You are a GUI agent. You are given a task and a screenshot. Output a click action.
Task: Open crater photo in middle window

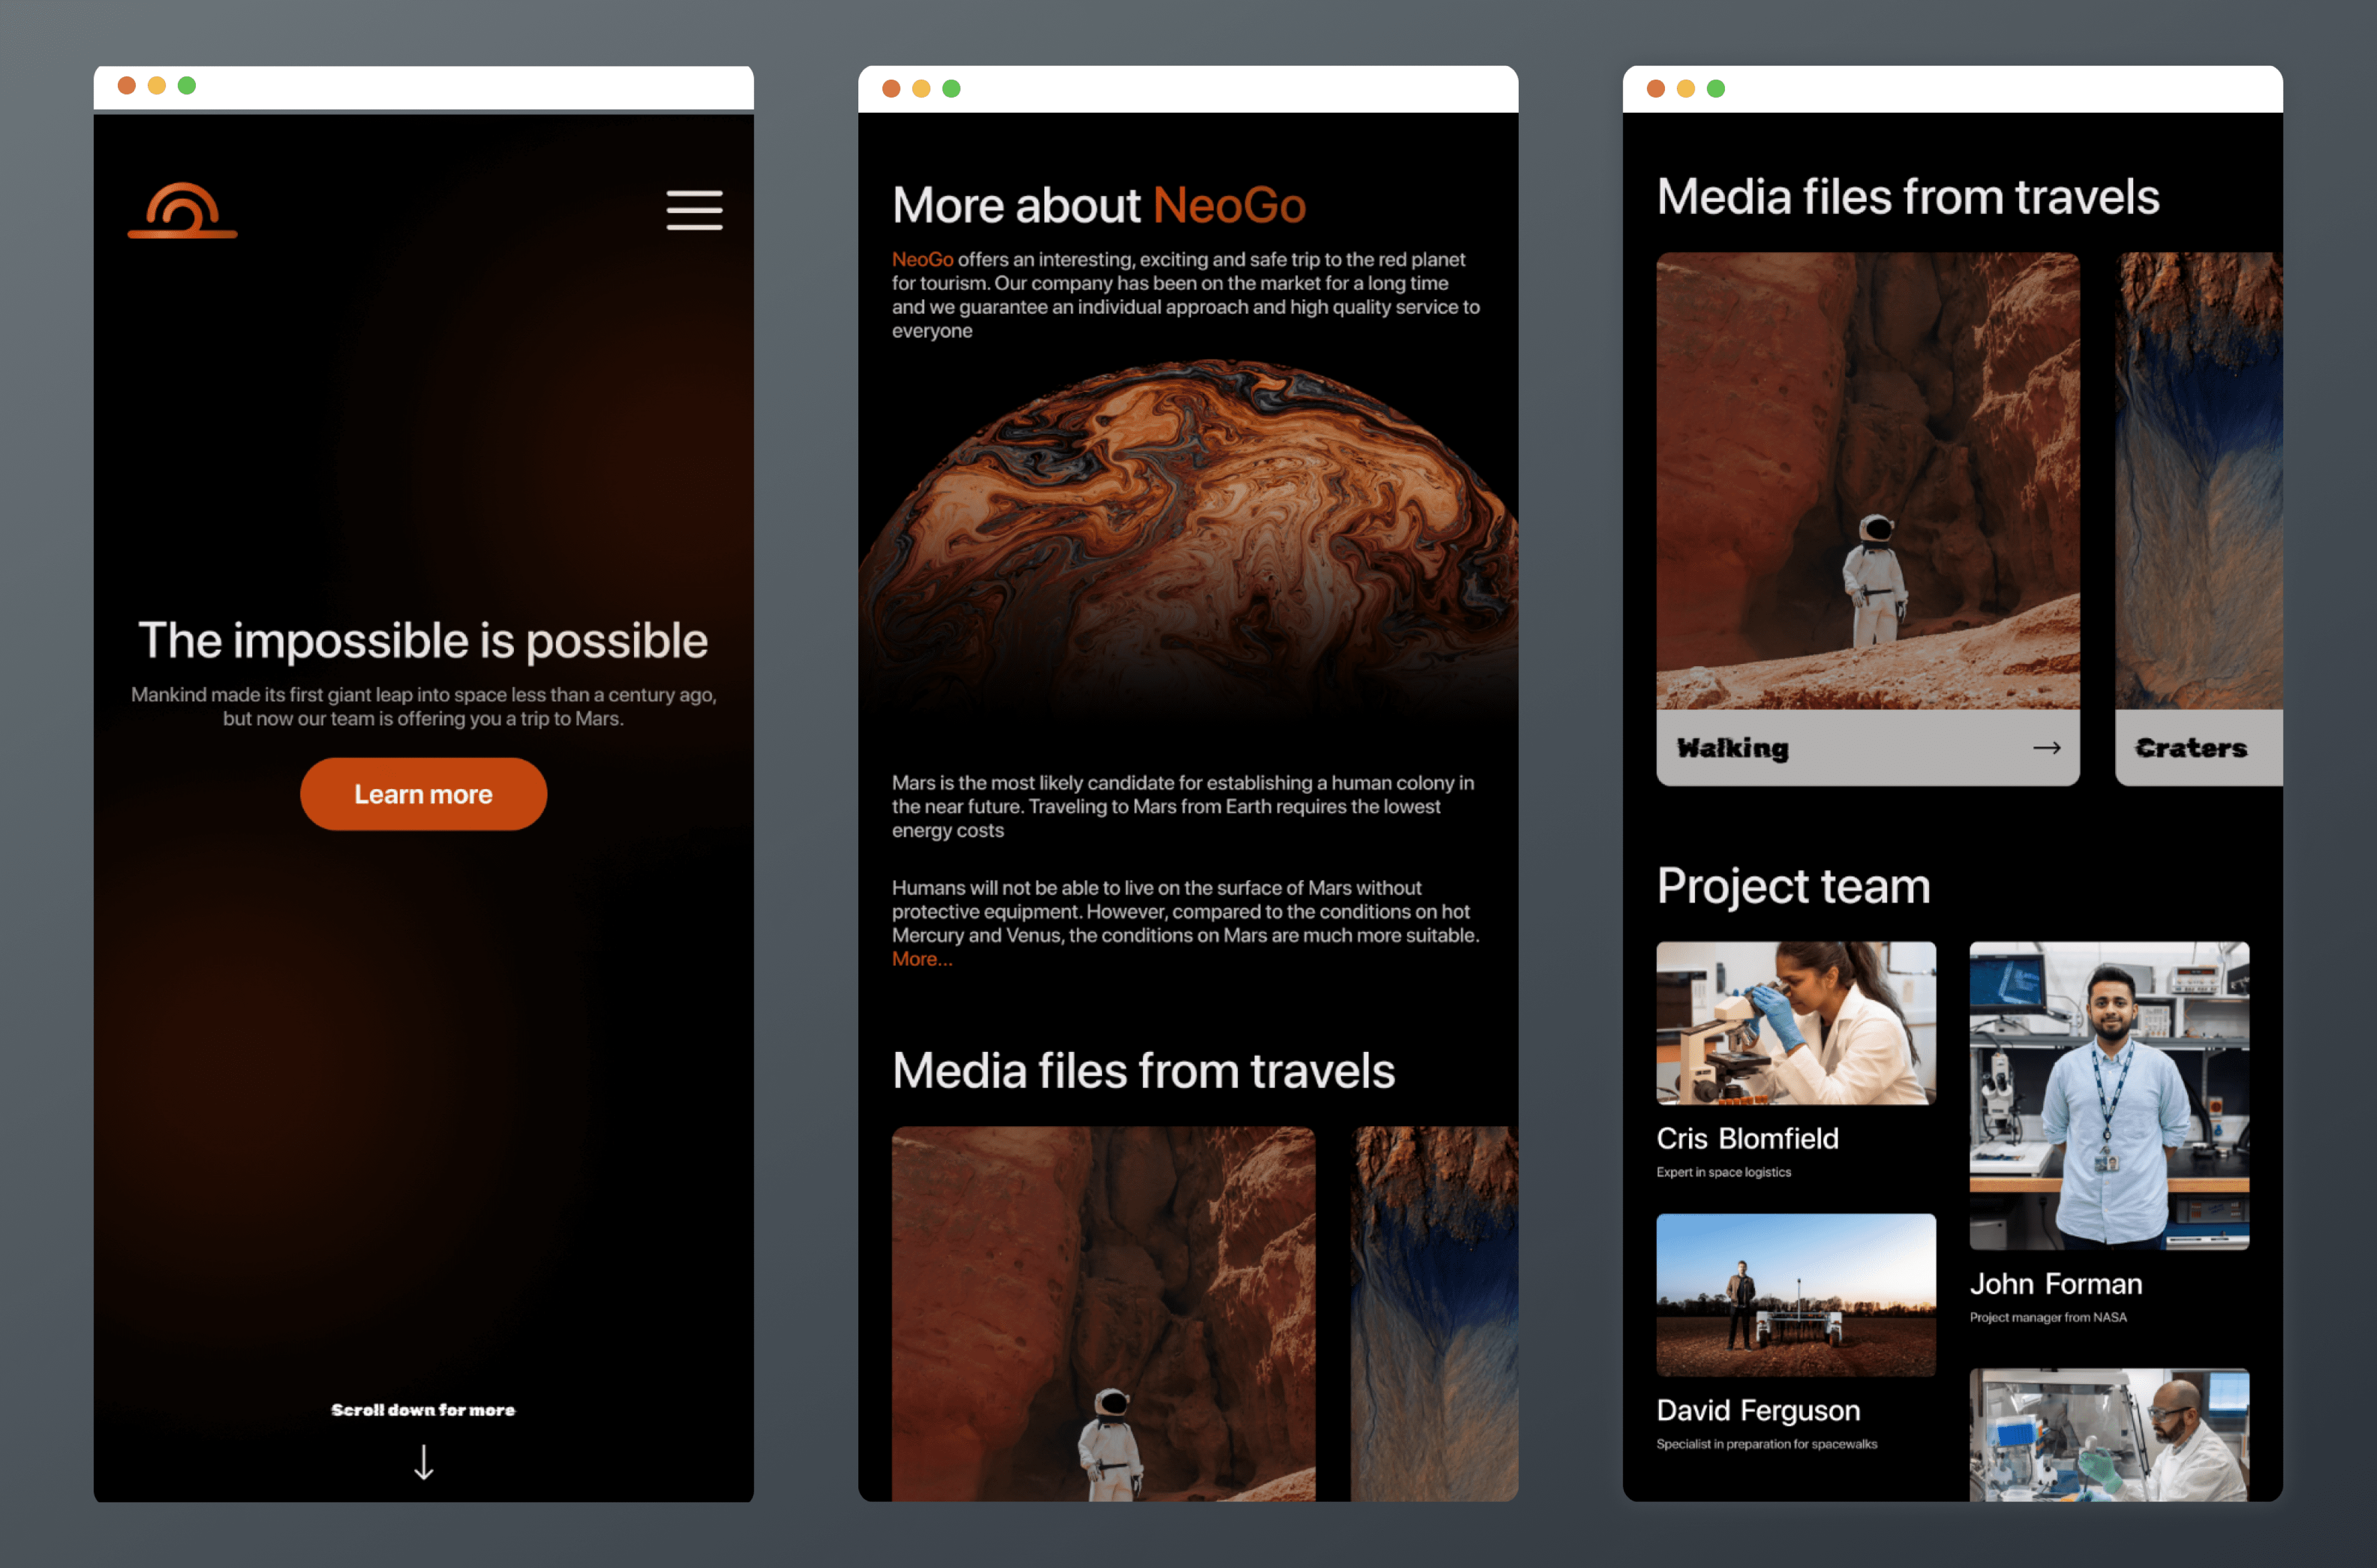[x=1434, y=1313]
